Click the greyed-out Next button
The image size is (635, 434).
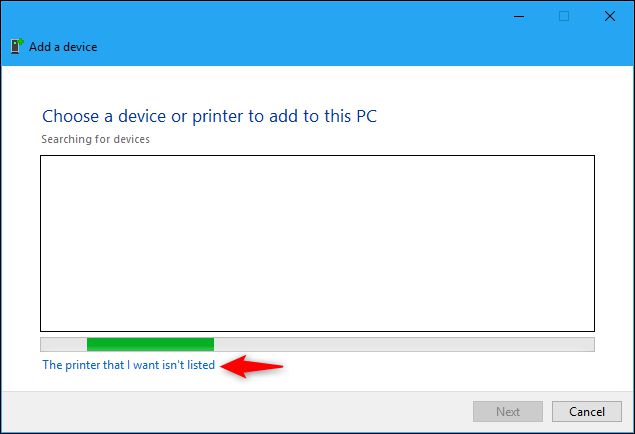(x=508, y=411)
